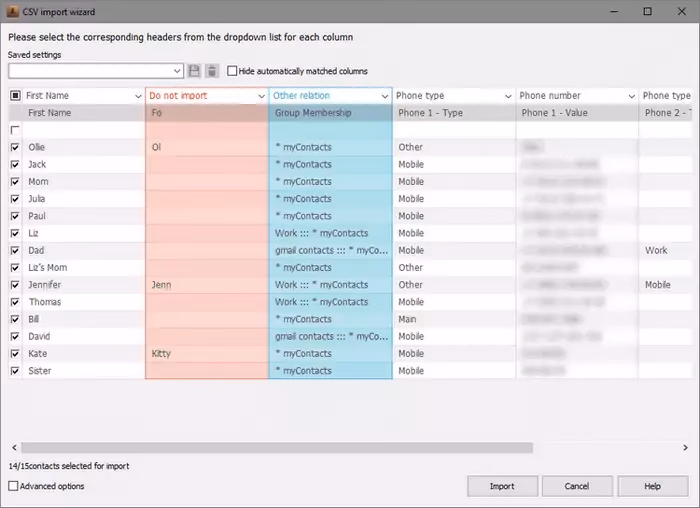Click the Work phone type in Dad's row

point(666,250)
